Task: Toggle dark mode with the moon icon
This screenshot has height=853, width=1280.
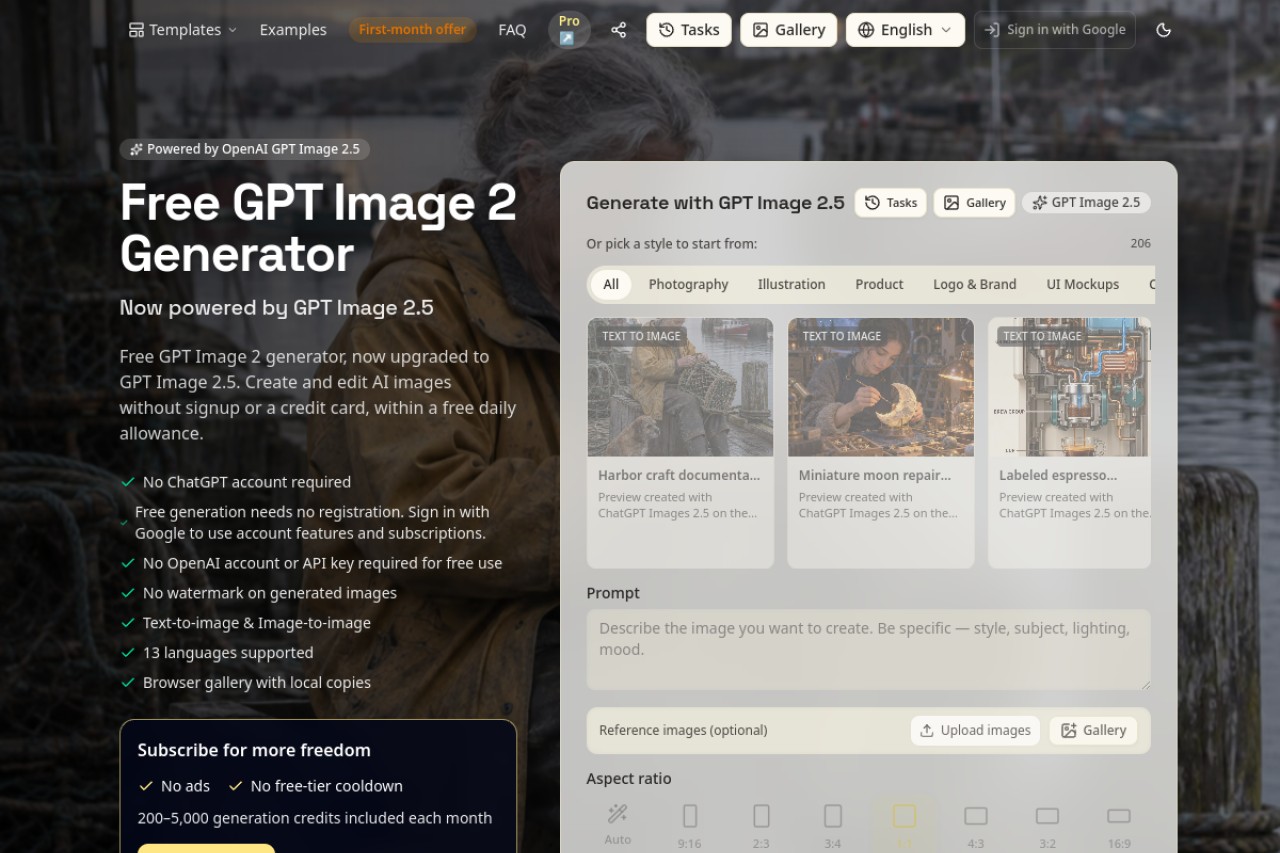Action: pyautogui.click(x=1163, y=30)
